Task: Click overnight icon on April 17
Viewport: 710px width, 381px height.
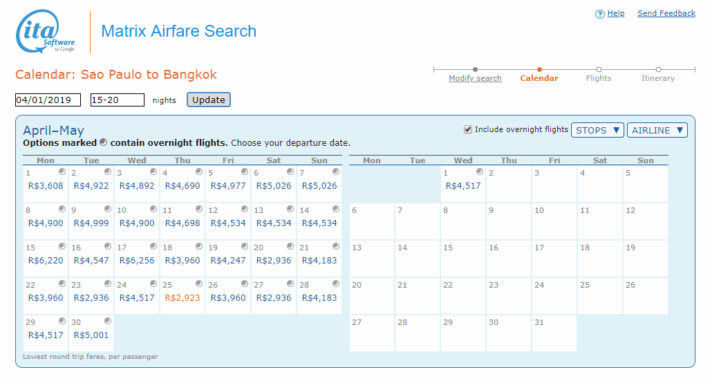Action: (154, 246)
